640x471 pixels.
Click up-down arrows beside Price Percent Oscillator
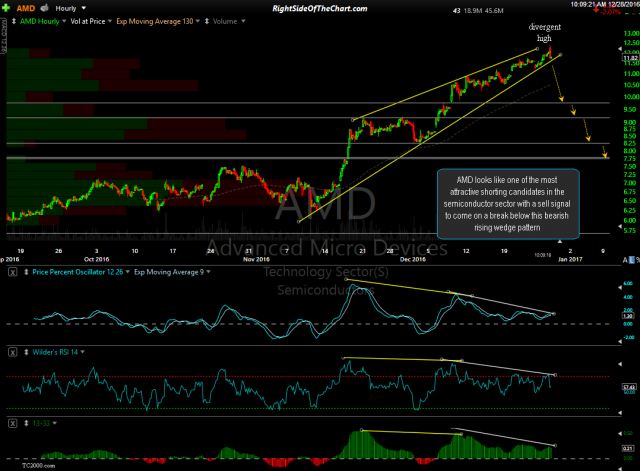[26, 272]
